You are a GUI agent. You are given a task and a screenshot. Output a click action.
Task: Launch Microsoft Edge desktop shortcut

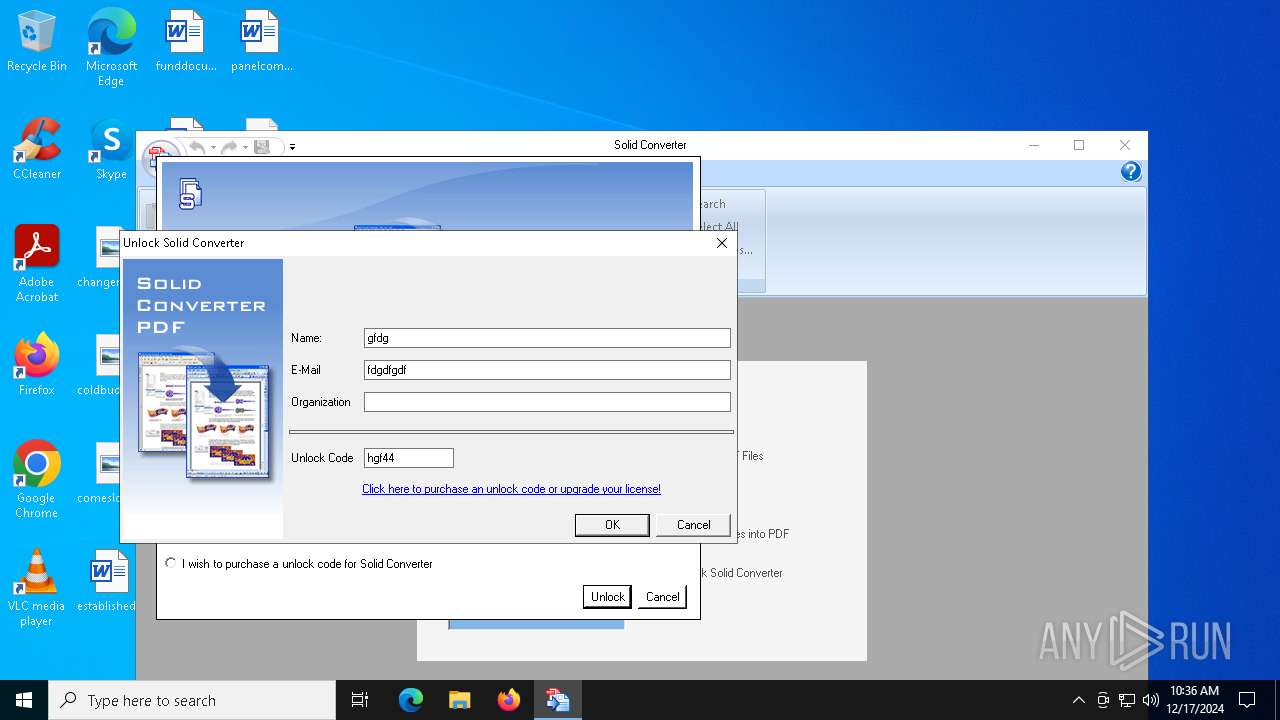(x=111, y=48)
